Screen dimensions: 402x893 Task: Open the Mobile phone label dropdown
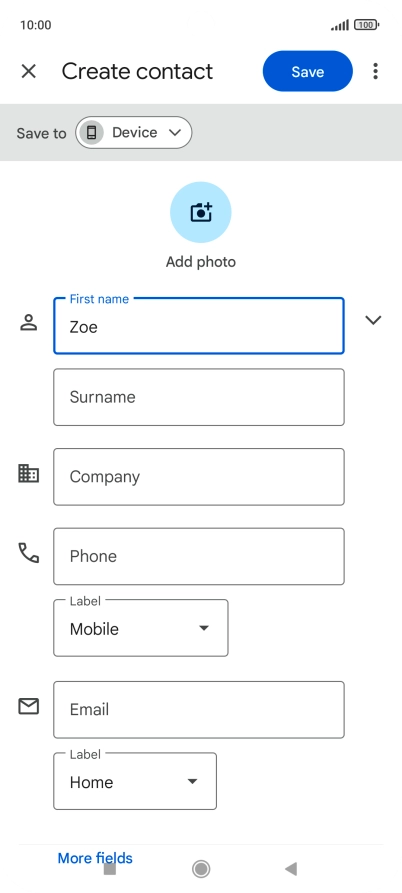point(141,628)
